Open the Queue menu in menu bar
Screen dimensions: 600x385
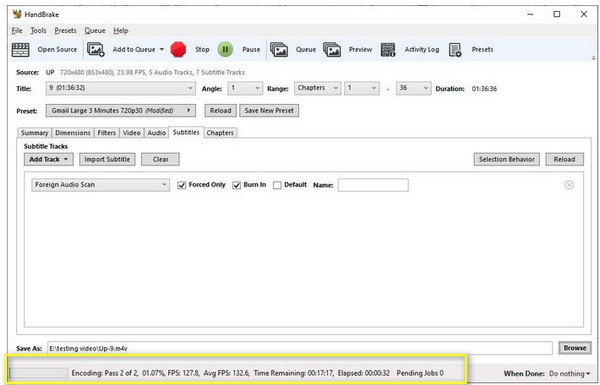[x=95, y=31]
